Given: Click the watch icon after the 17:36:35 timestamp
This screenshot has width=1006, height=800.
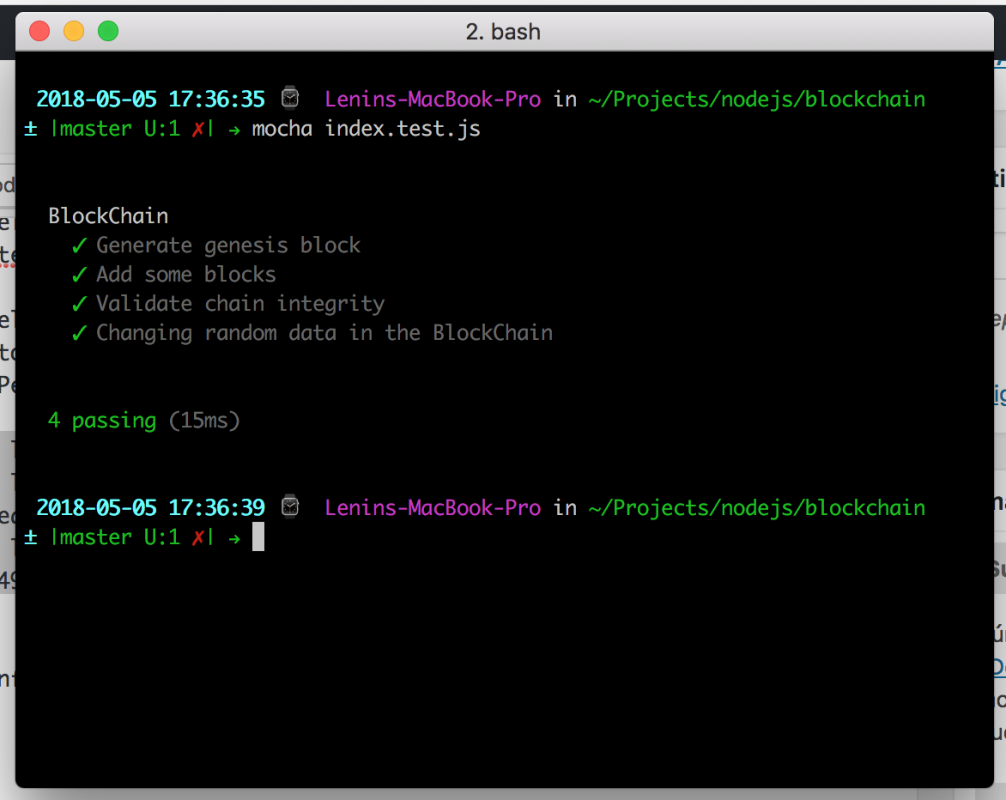Looking at the screenshot, I should 290,99.
